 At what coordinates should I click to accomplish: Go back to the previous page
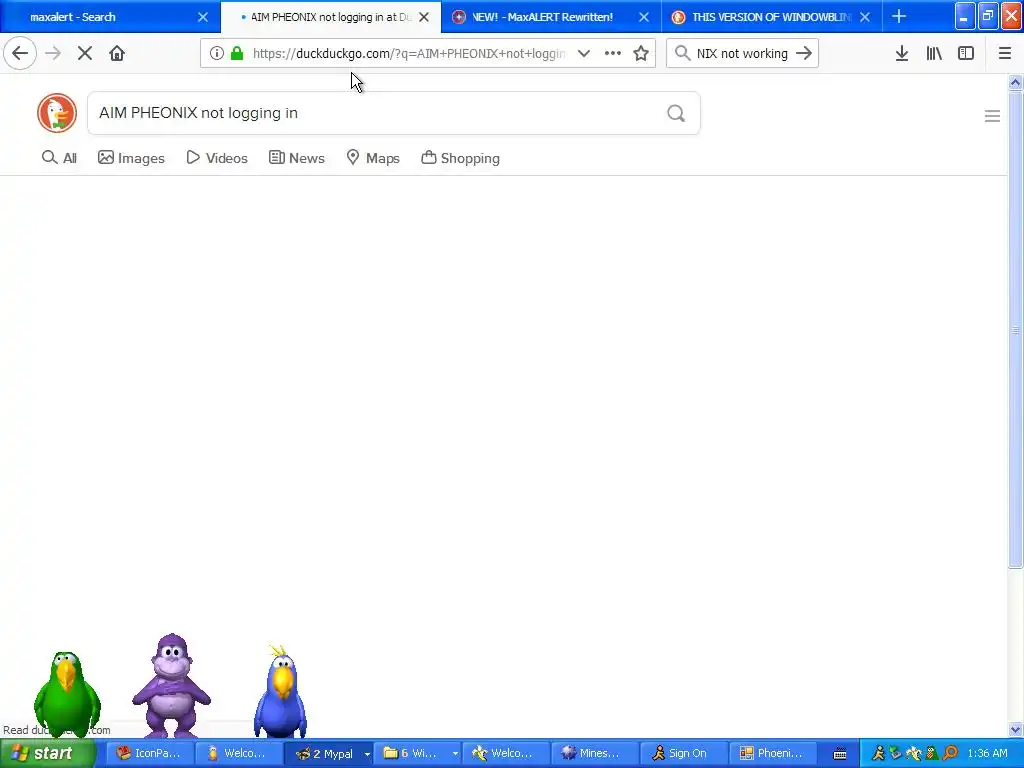20,54
